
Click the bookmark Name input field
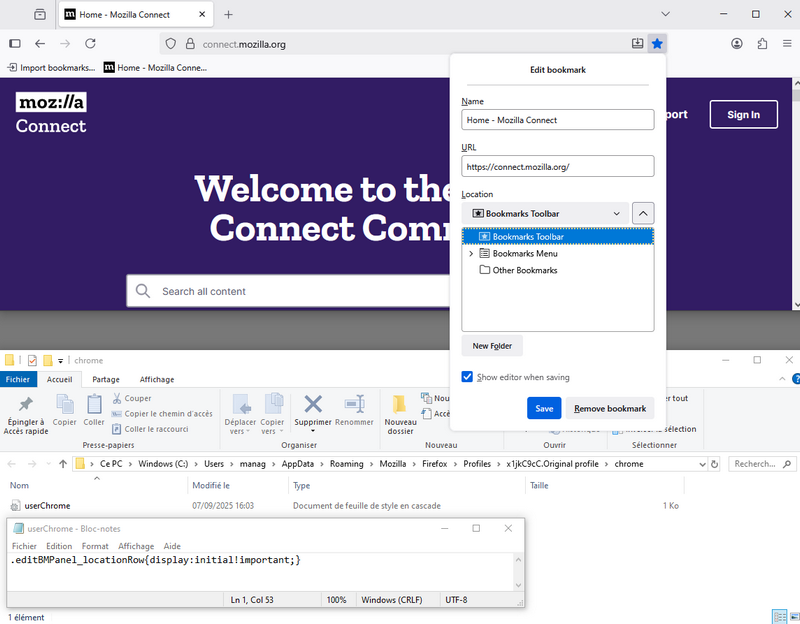click(x=557, y=120)
